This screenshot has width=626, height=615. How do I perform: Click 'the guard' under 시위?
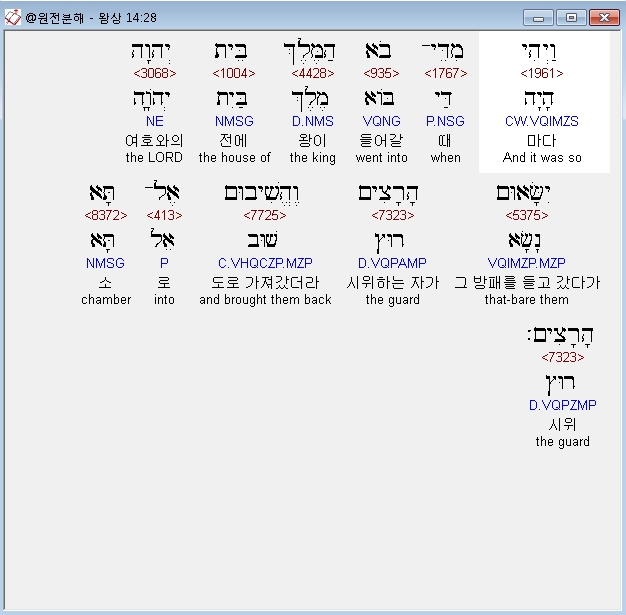point(563,442)
